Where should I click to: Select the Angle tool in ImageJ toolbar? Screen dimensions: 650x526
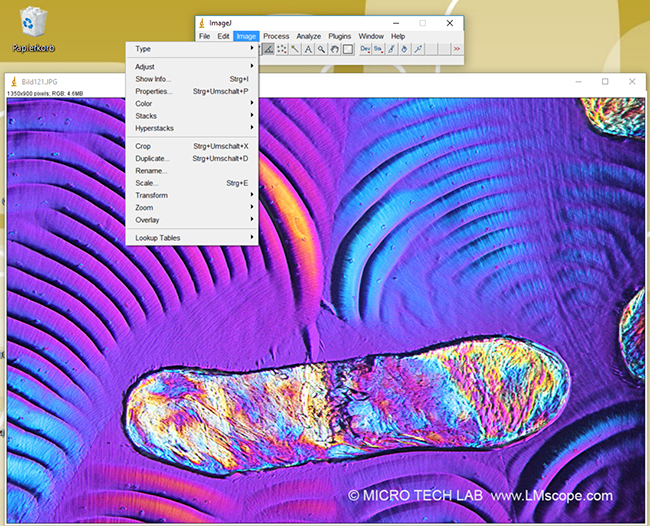click(269, 49)
